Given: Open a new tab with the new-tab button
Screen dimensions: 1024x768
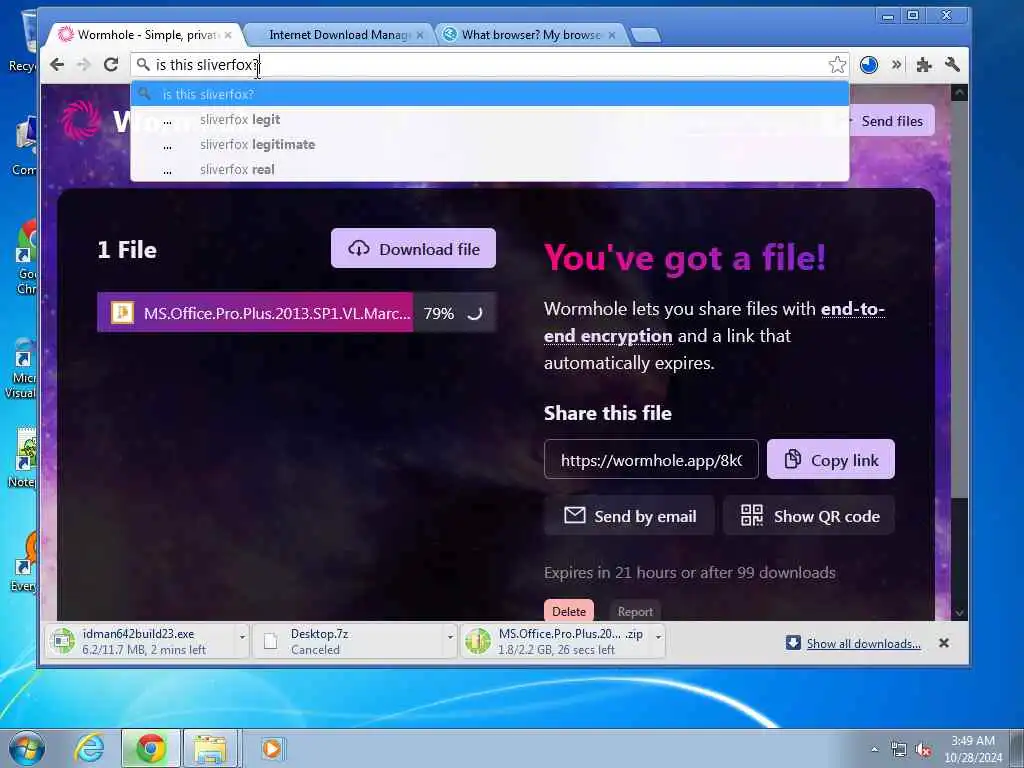Looking at the screenshot, I should [646, 35].
